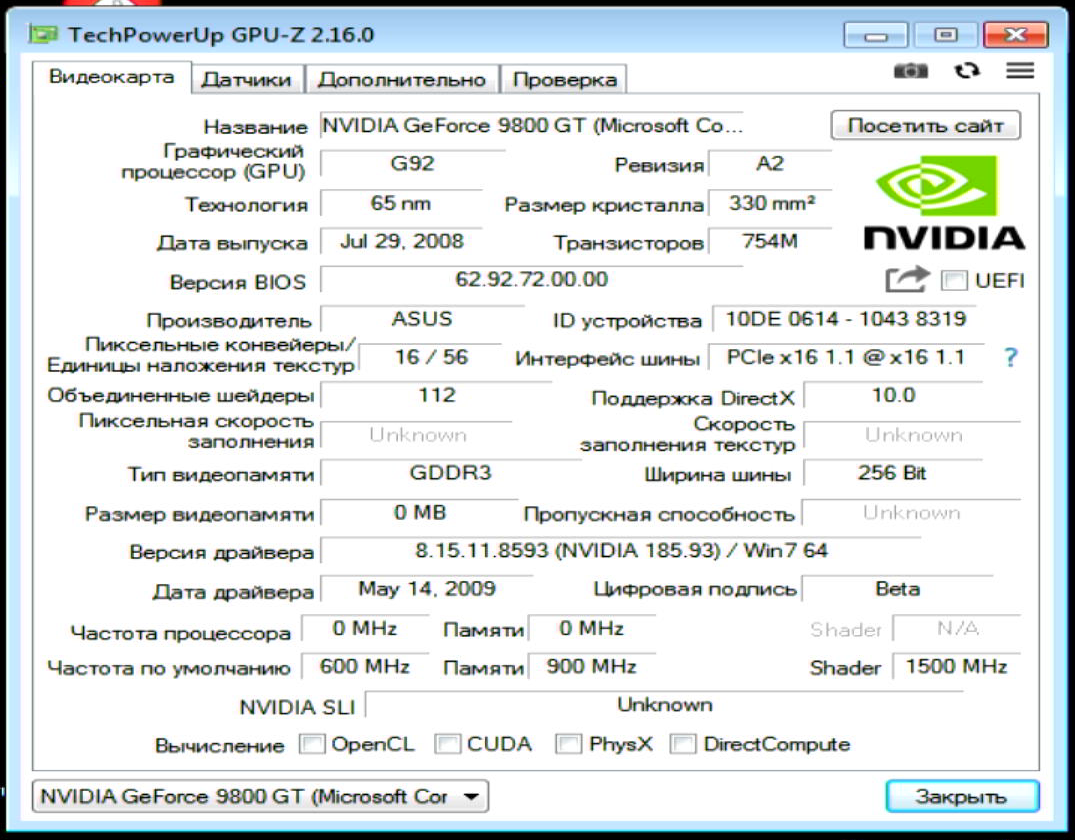Toggle the OpenCL checkbox
Screen dimensions: 1075x840
[312, 744]
